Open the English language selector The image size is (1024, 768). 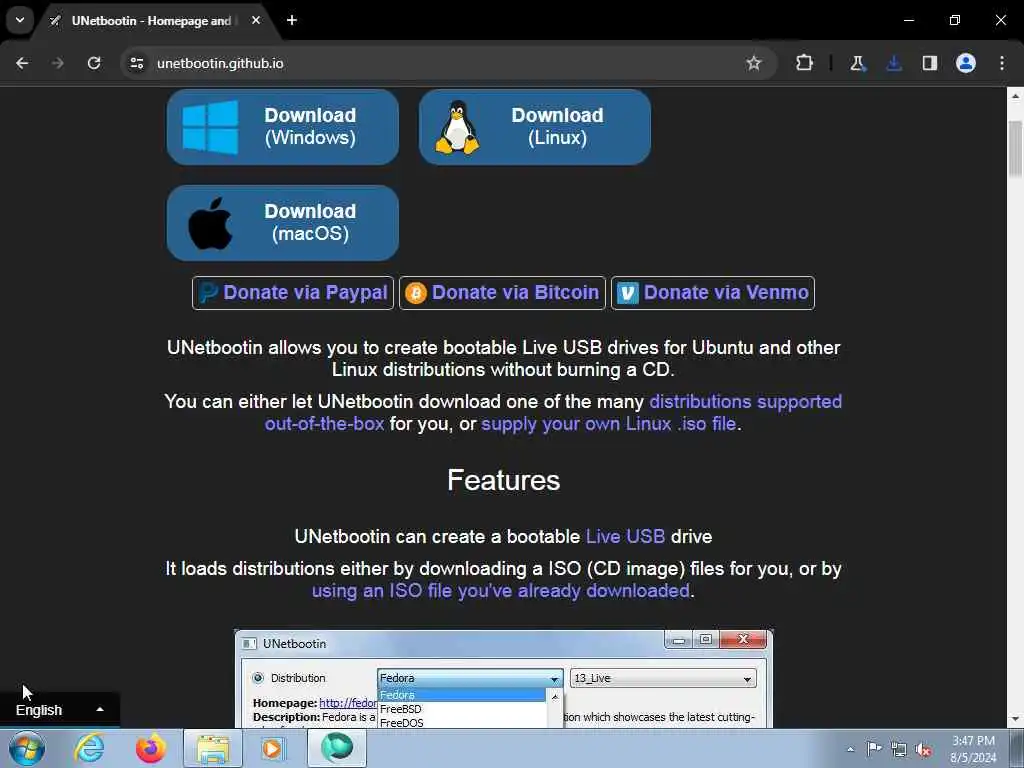59,710
